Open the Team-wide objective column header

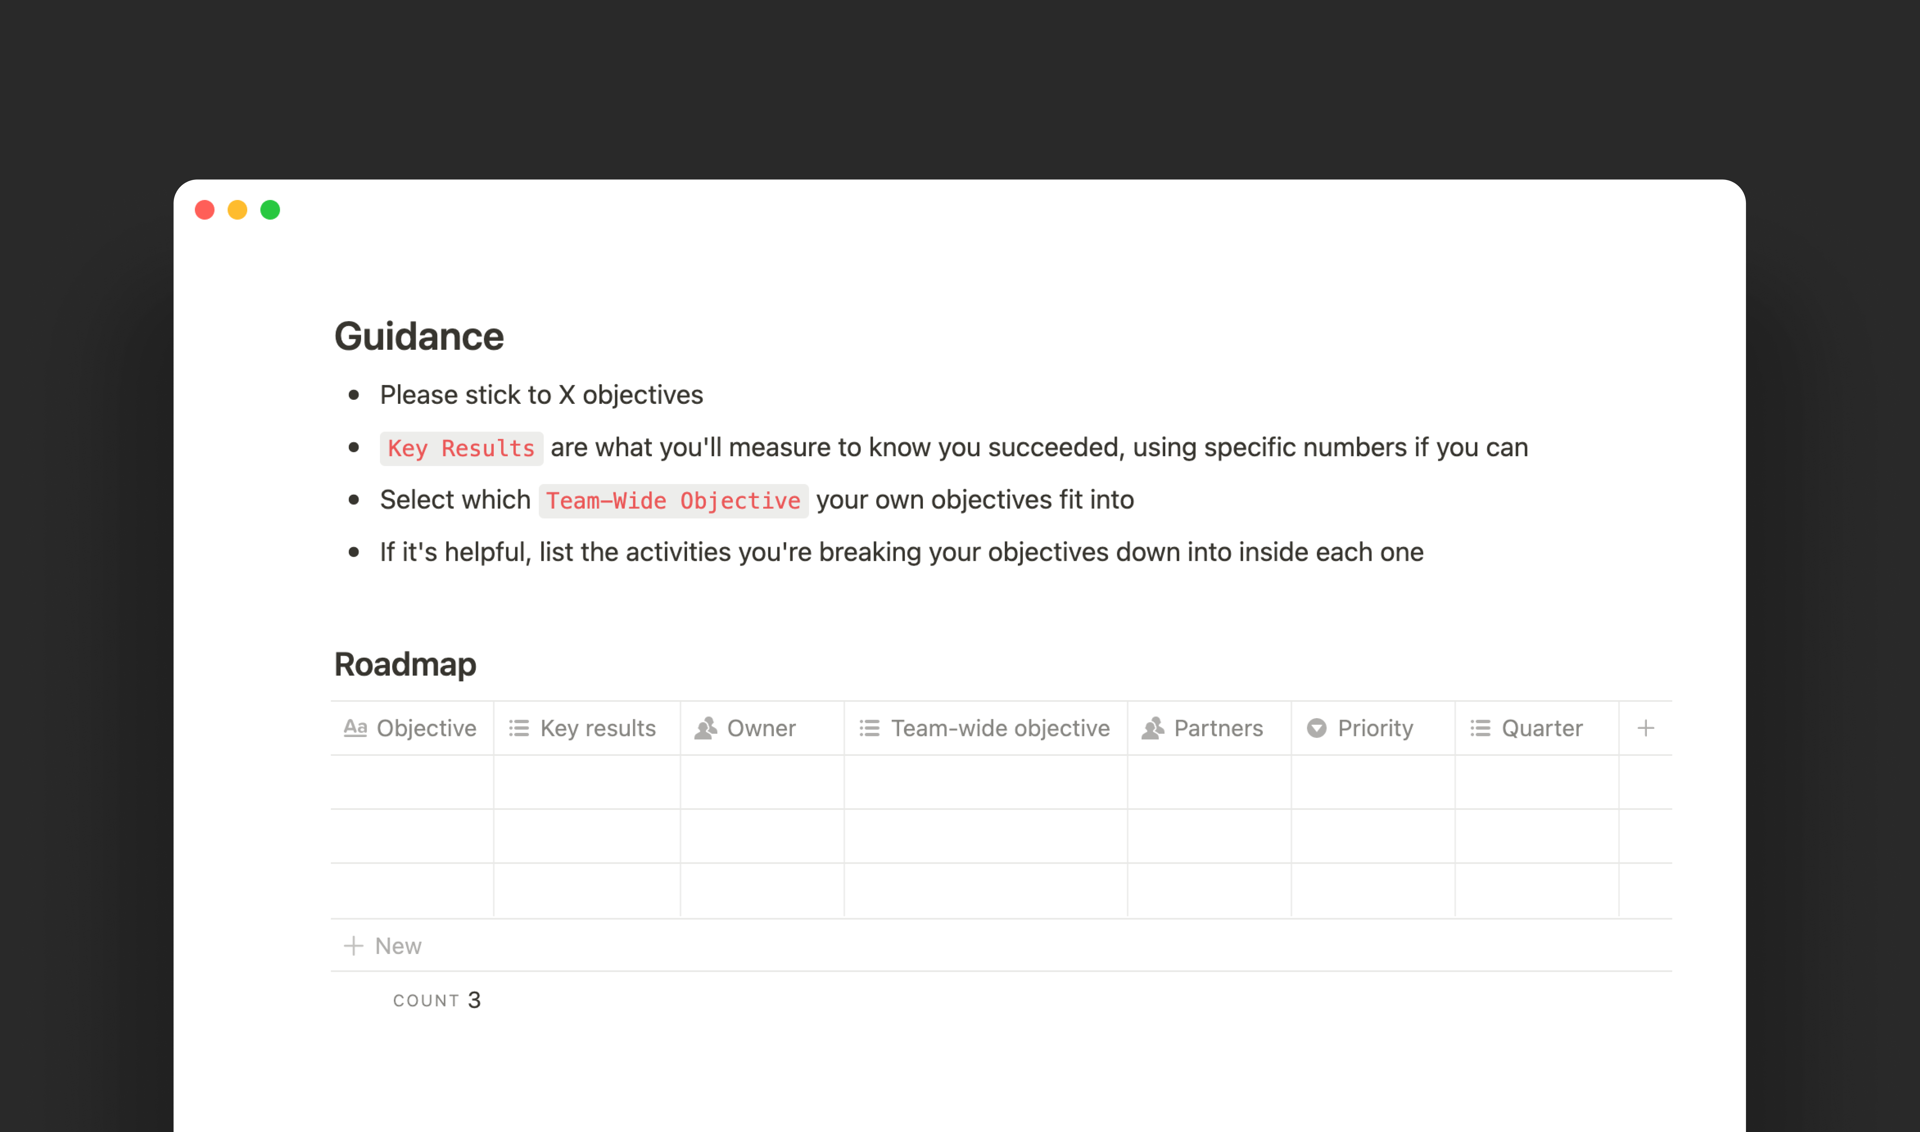(x=986, y=728)
